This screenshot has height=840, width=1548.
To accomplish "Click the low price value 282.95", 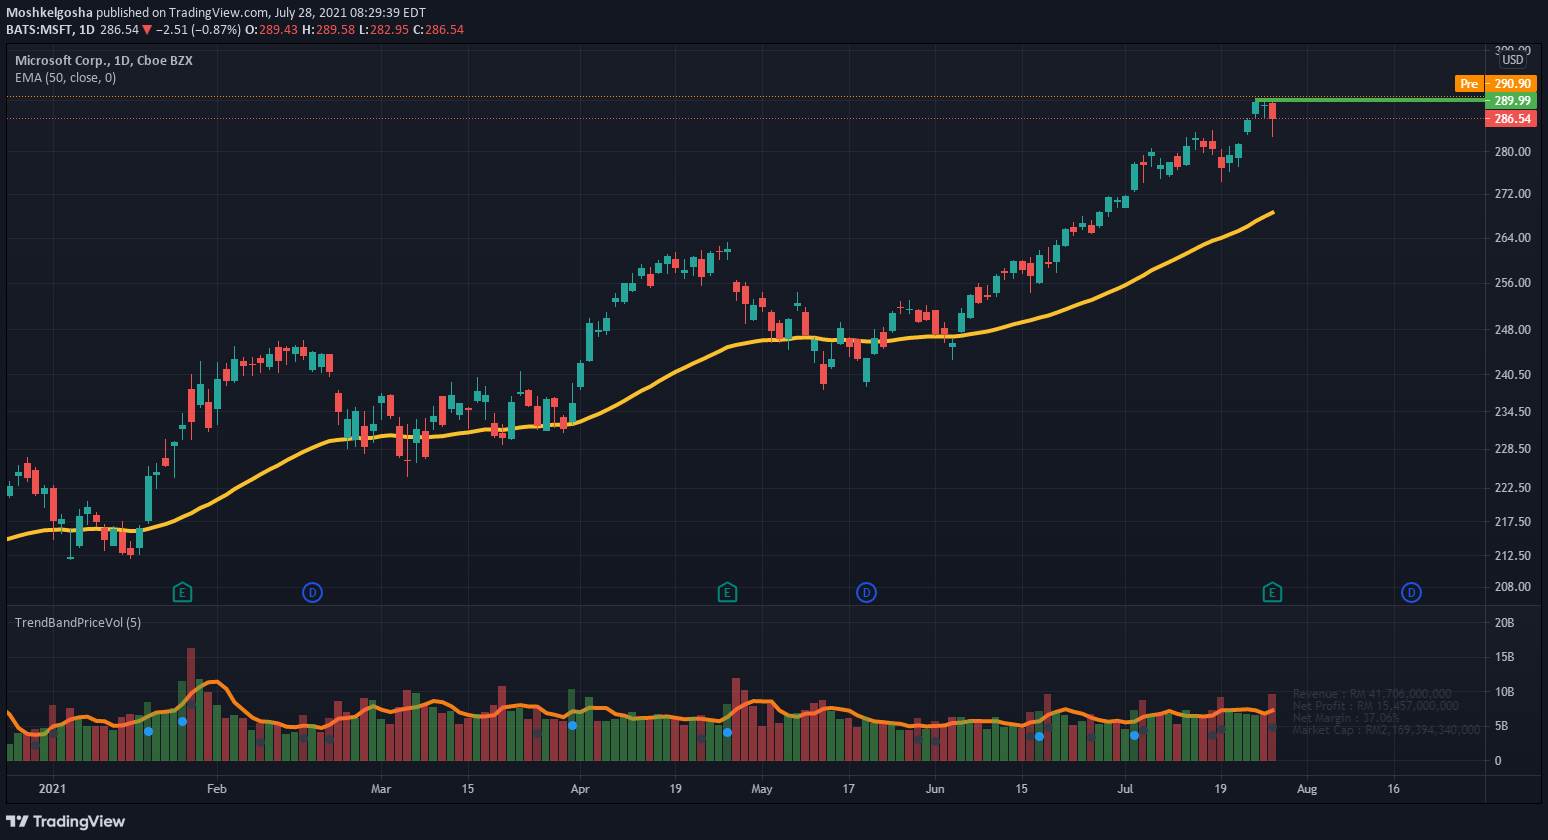I will coord(390,30).
